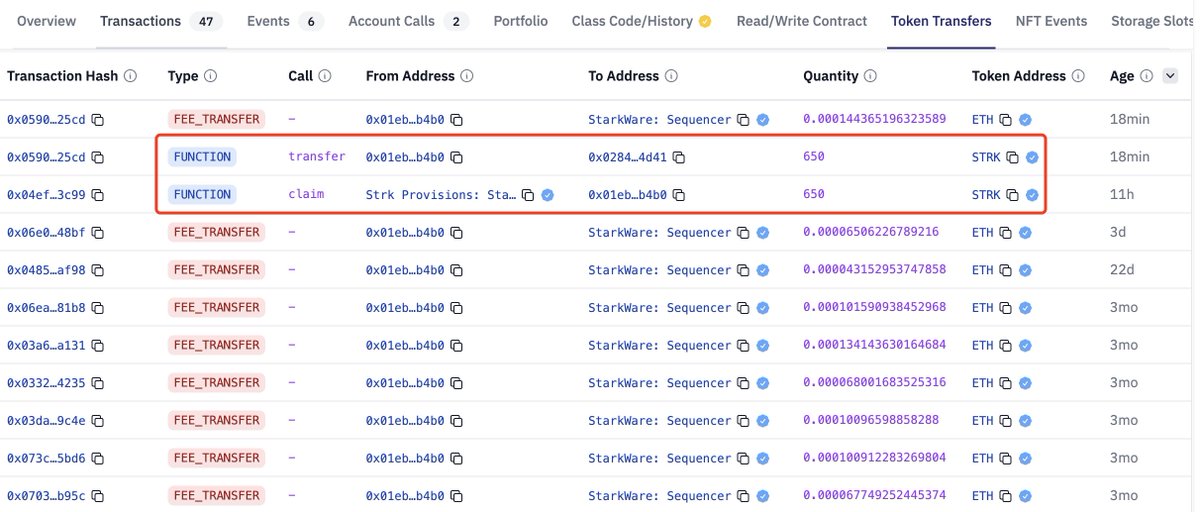
Task: Copy transaction hash 0x04ef…3c99
Action: coord(98,195)
